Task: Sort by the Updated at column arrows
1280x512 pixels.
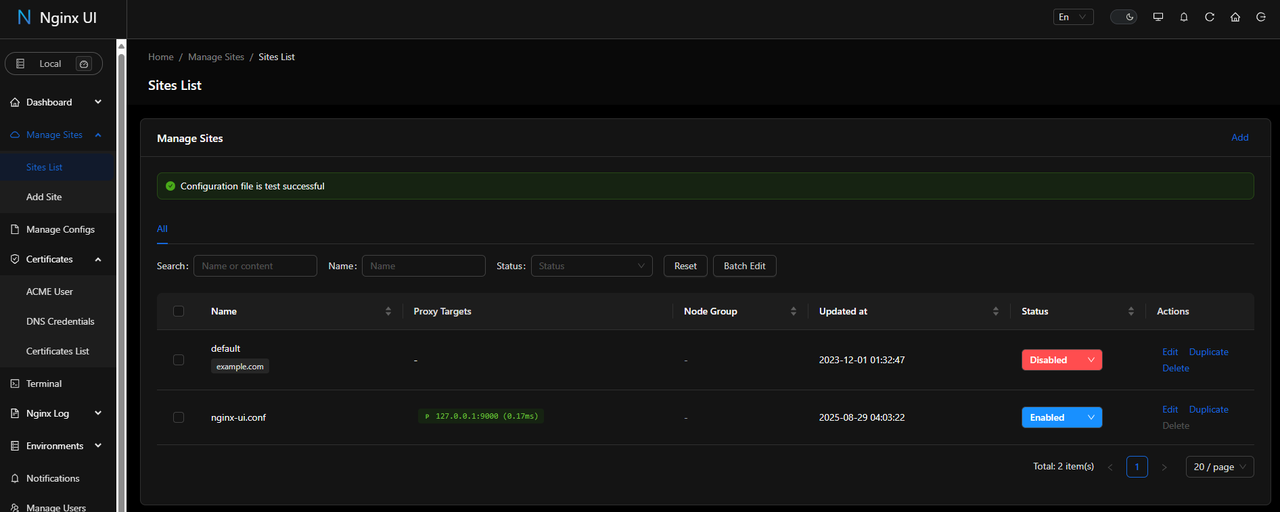Action: (996, 312)
